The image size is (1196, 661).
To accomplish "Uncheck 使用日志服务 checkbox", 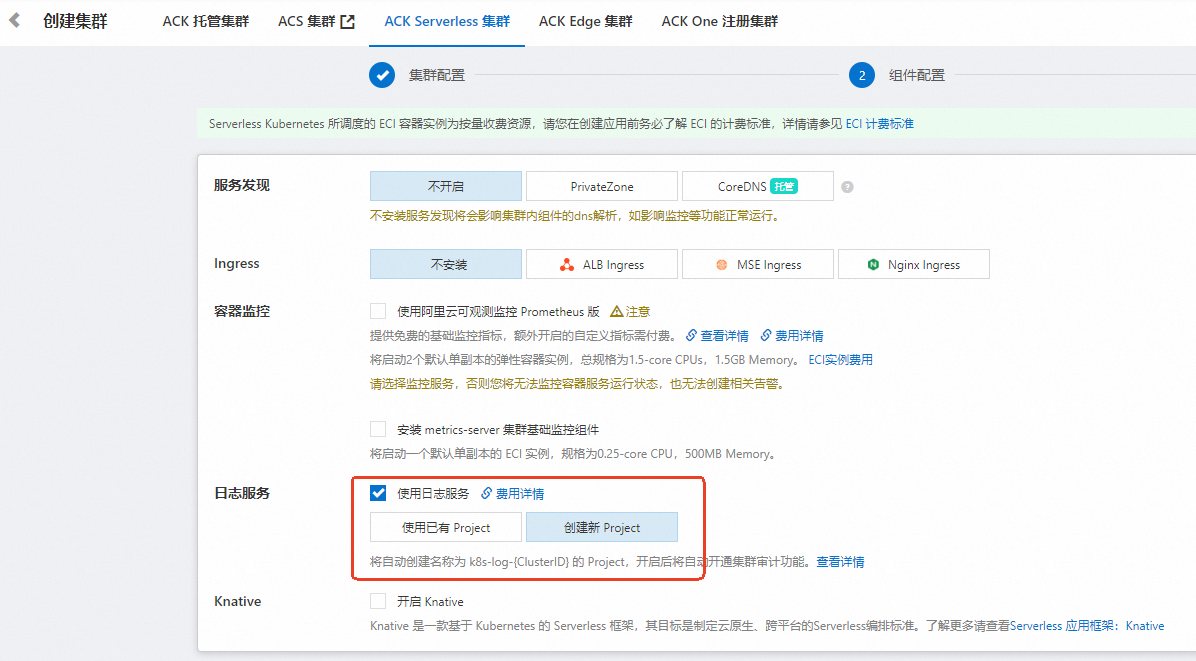I will (x=378, y=493).
